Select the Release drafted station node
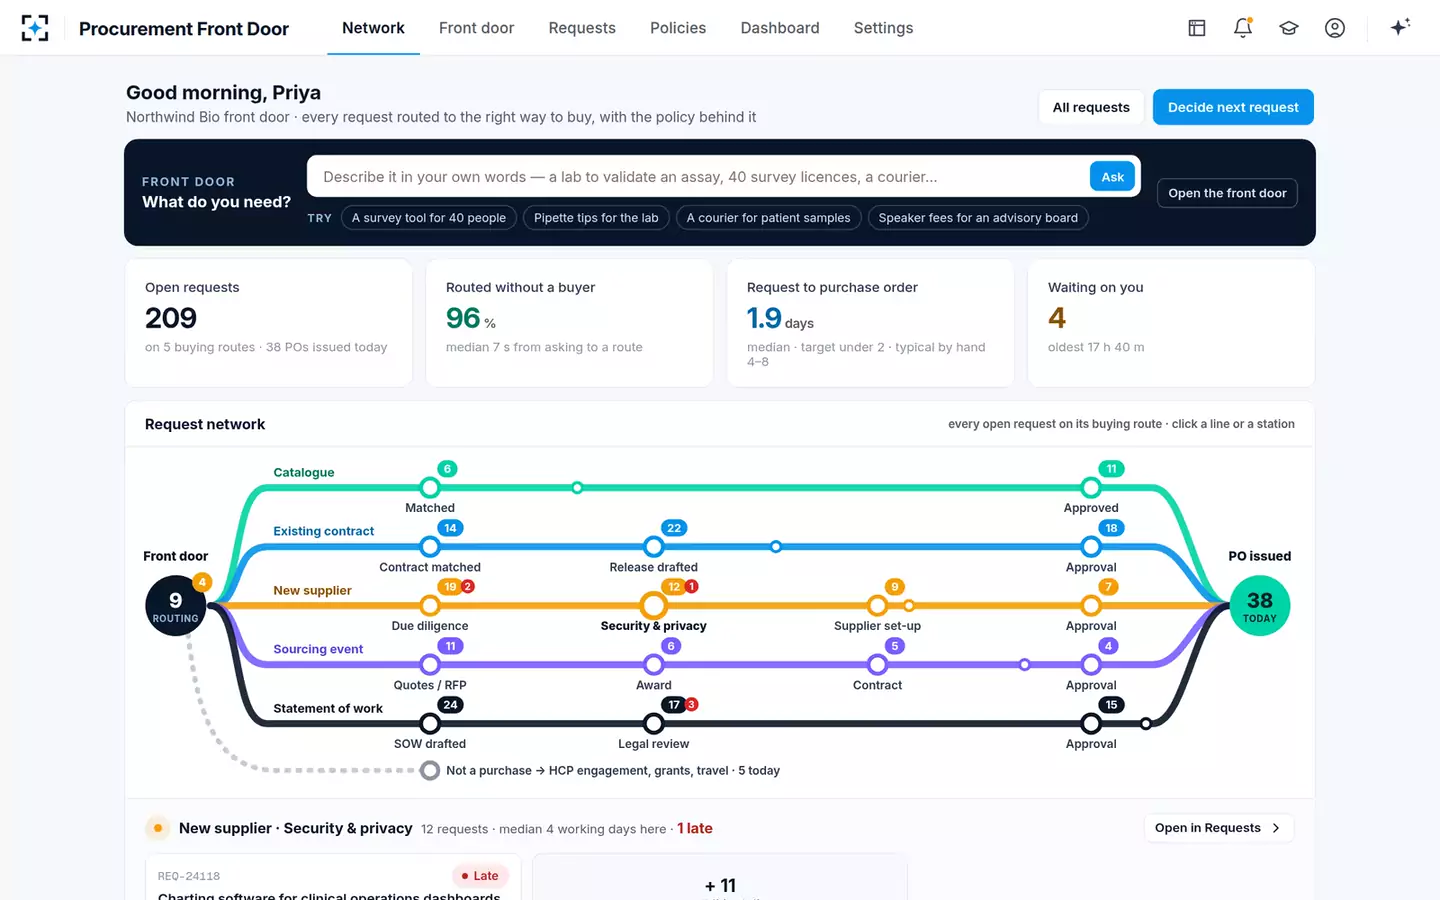 (x=654, y=546)
